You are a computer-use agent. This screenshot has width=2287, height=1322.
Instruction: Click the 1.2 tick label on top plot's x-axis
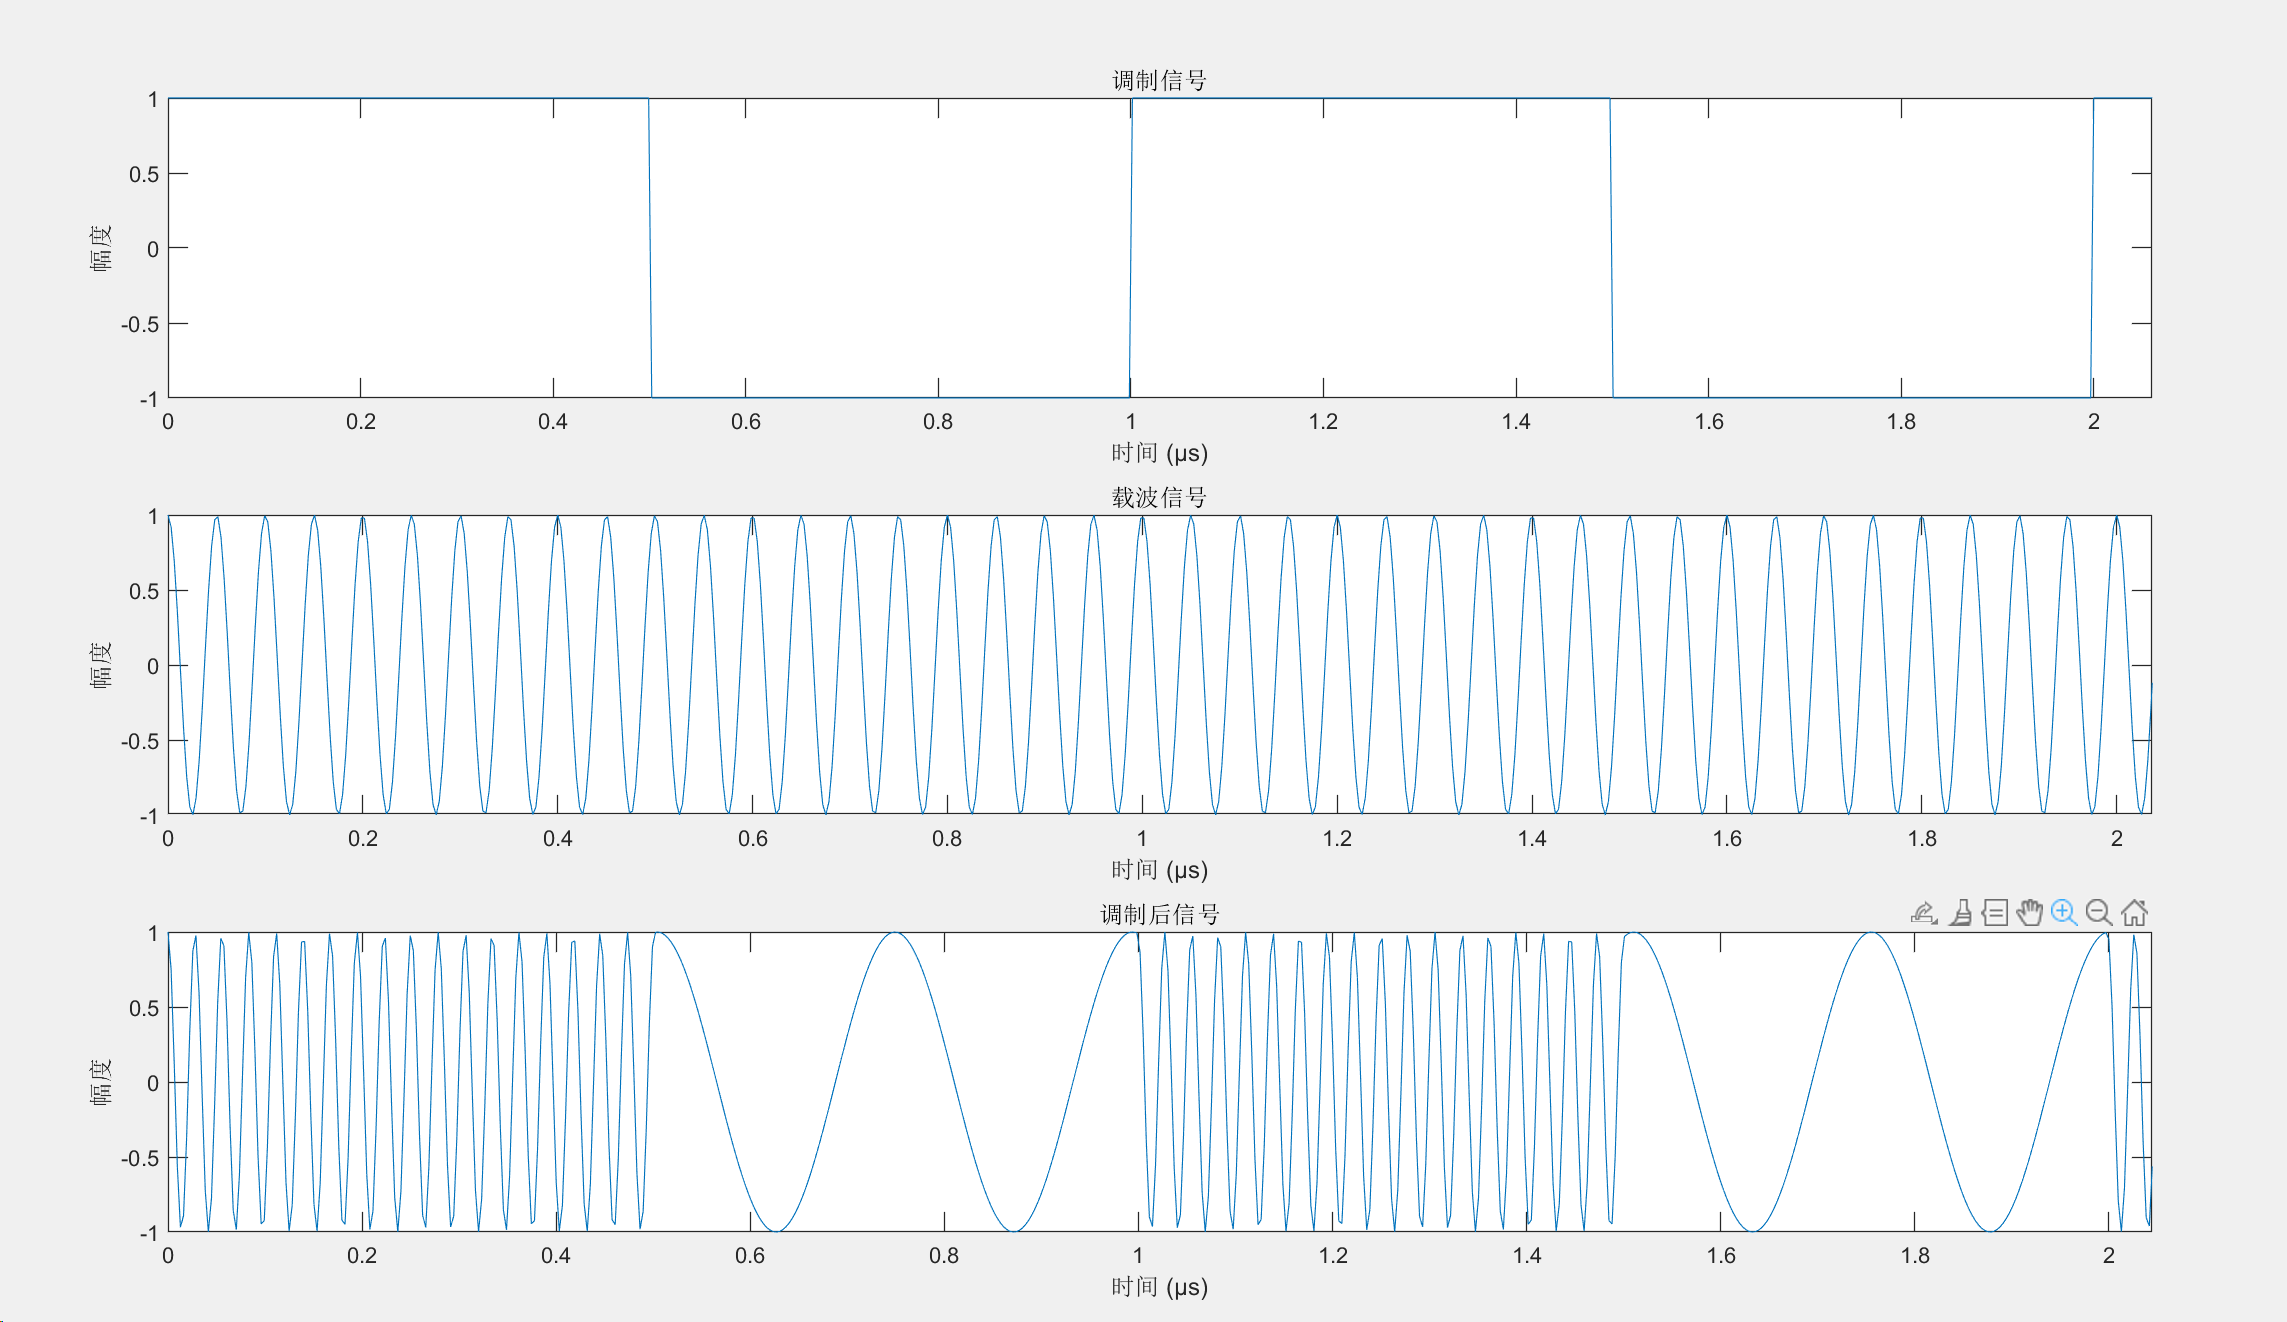[x=1323, y=422]
